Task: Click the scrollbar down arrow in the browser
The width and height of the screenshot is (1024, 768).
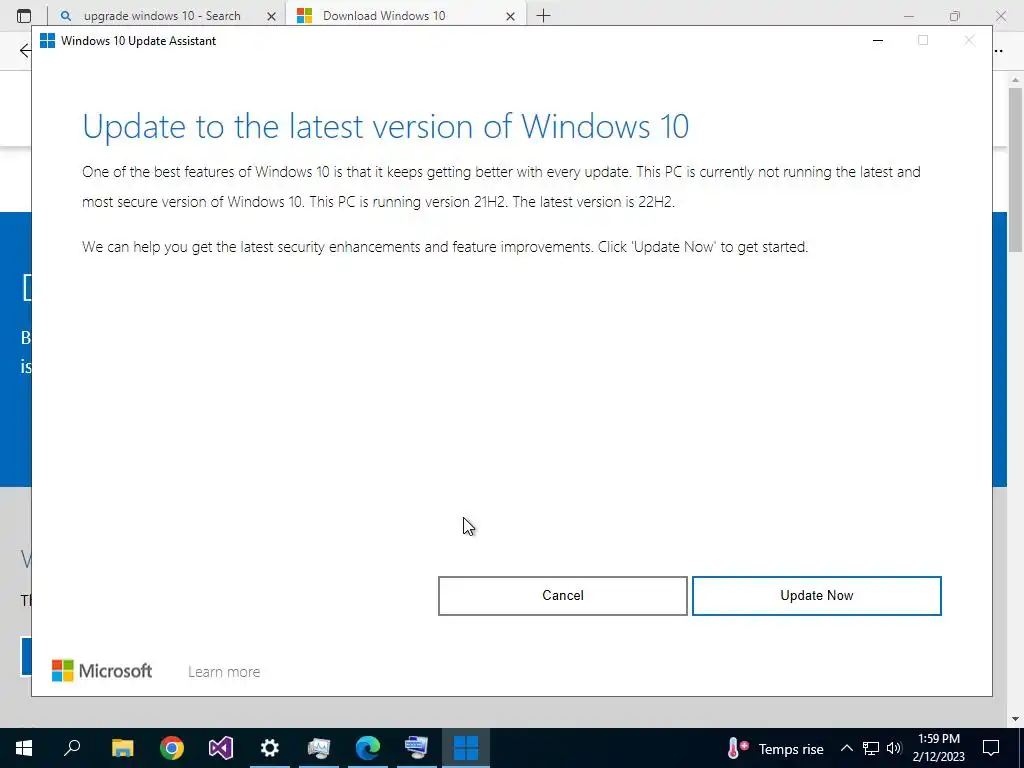Action: (x=1016, y=719)
